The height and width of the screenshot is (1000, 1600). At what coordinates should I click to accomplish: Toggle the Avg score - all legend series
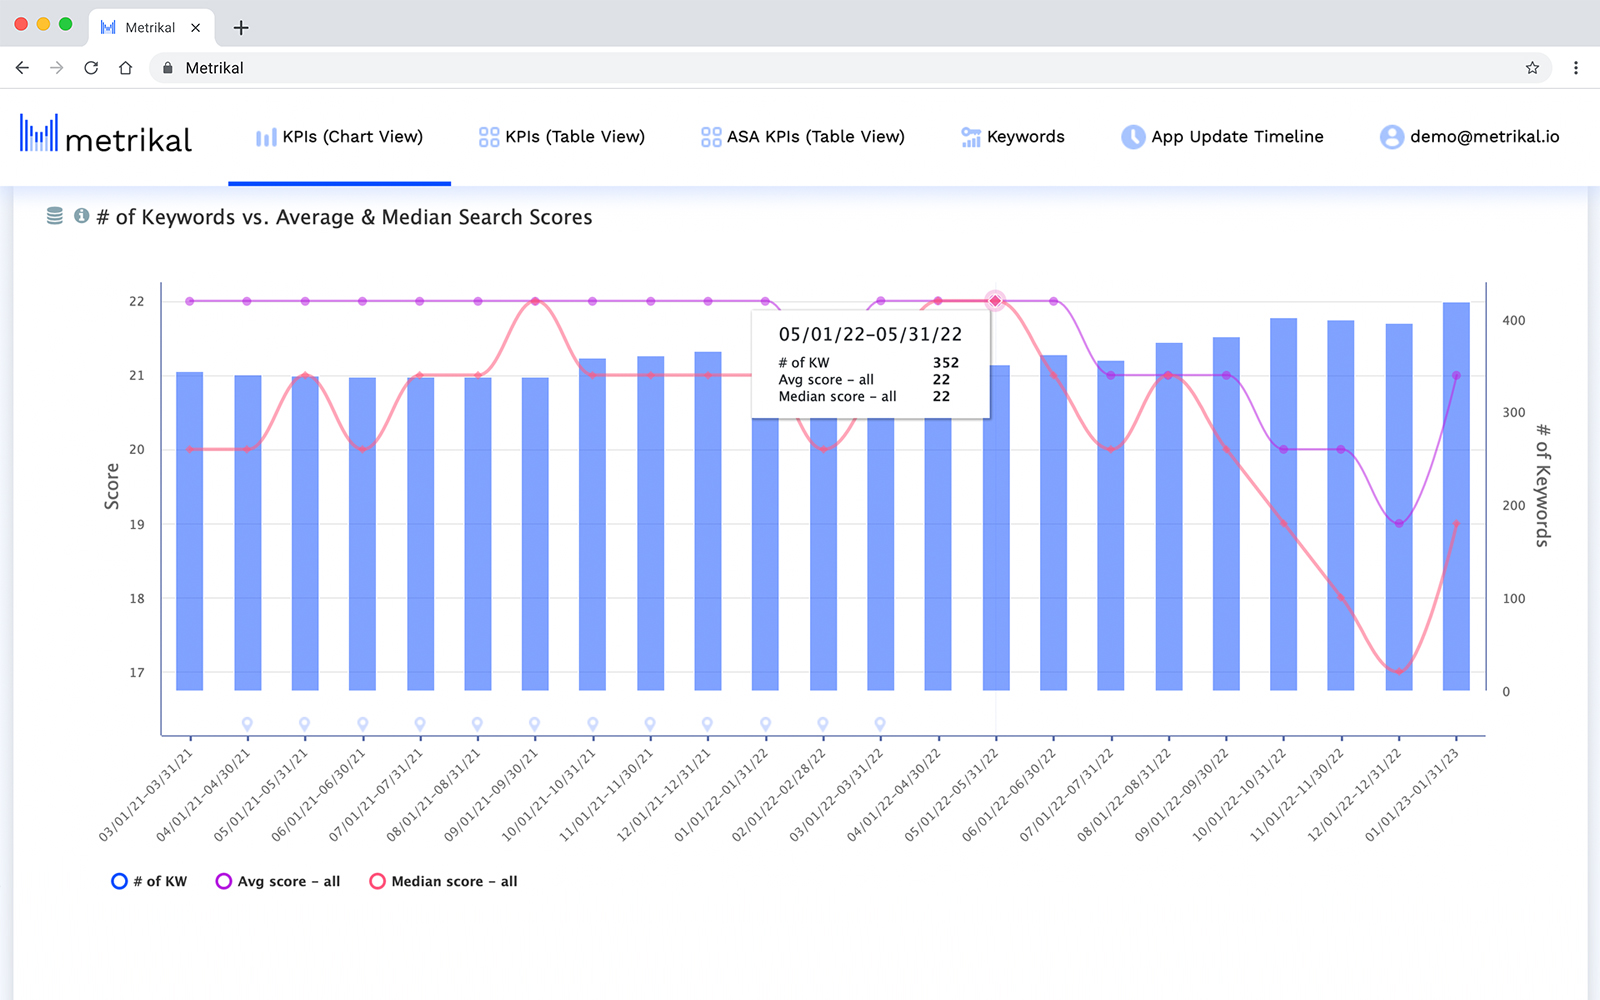[278, 881]
